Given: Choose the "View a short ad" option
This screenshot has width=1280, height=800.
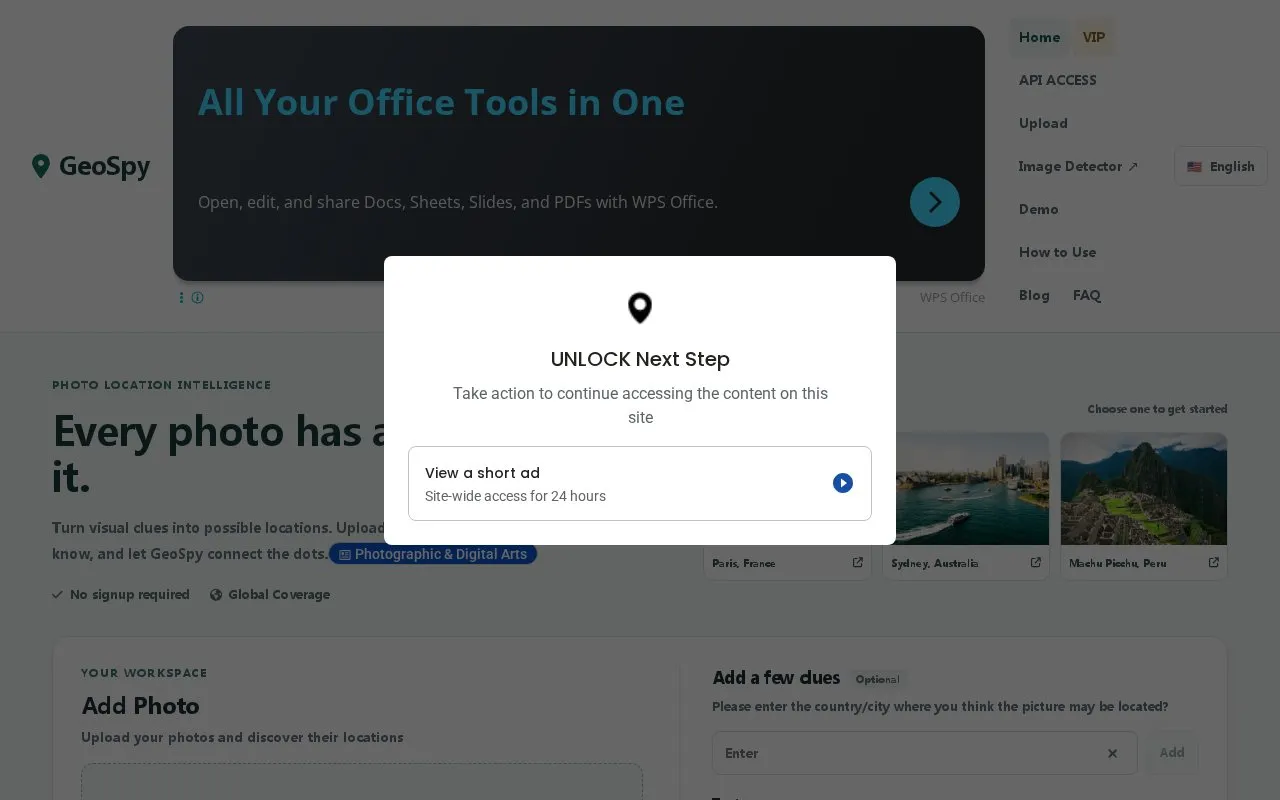Looking at the screenshot, I should point(640,483).
